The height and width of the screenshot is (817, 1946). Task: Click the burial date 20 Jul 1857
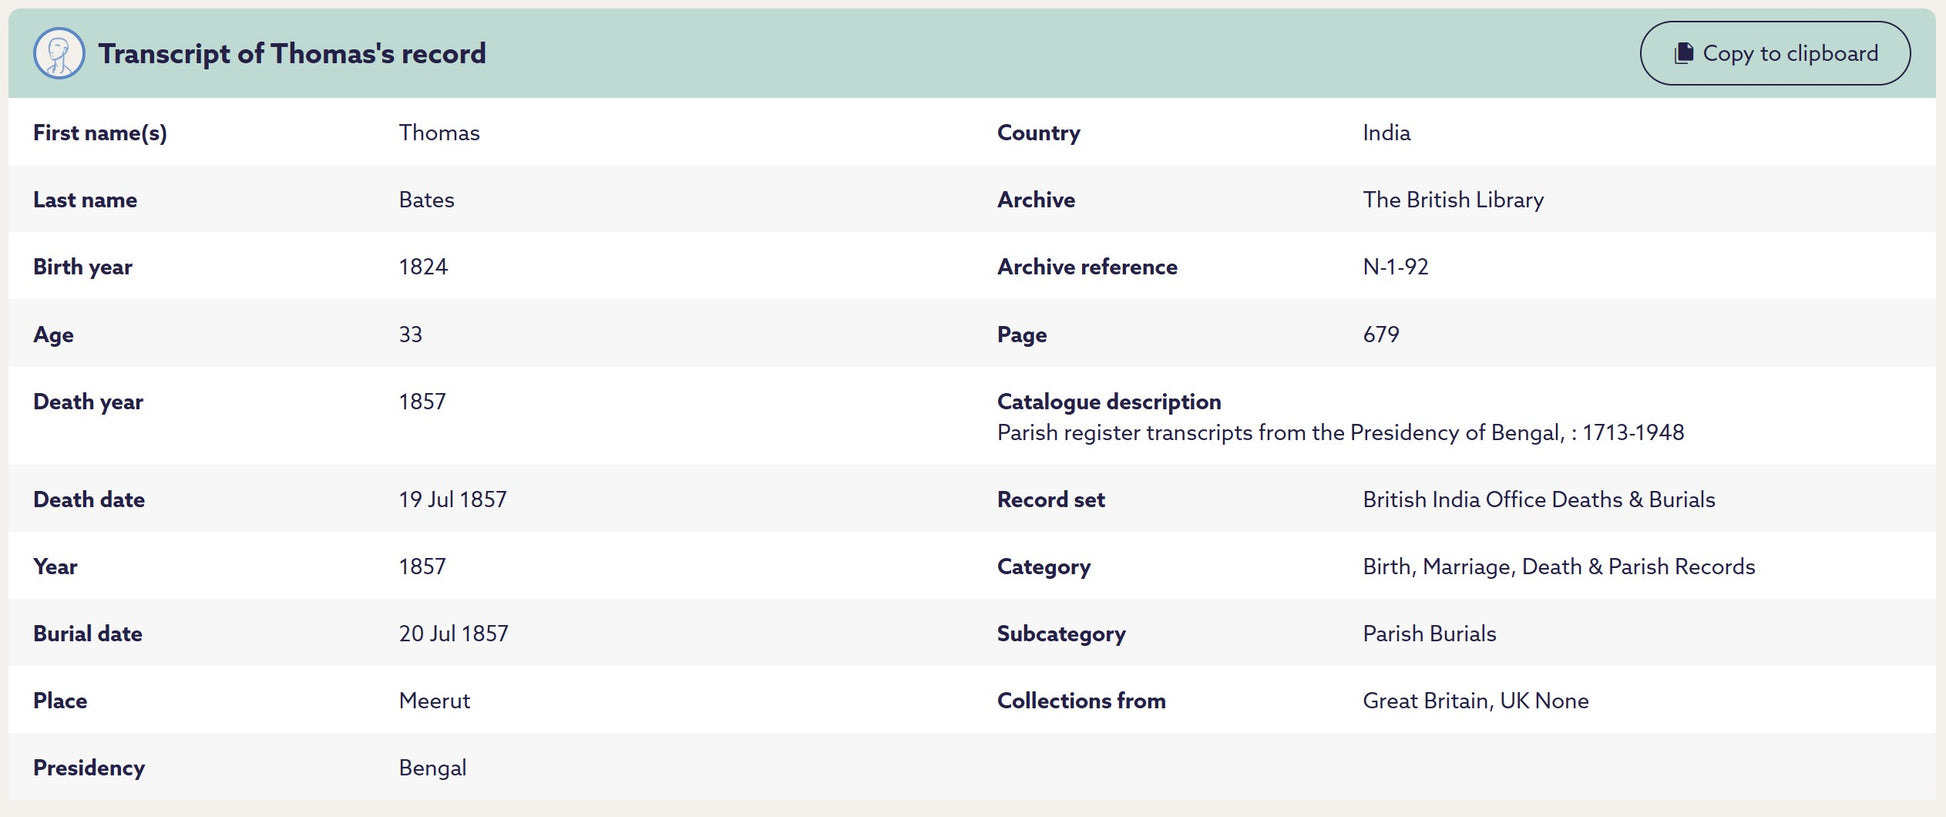pyautogui.click(x=453, y=634)
